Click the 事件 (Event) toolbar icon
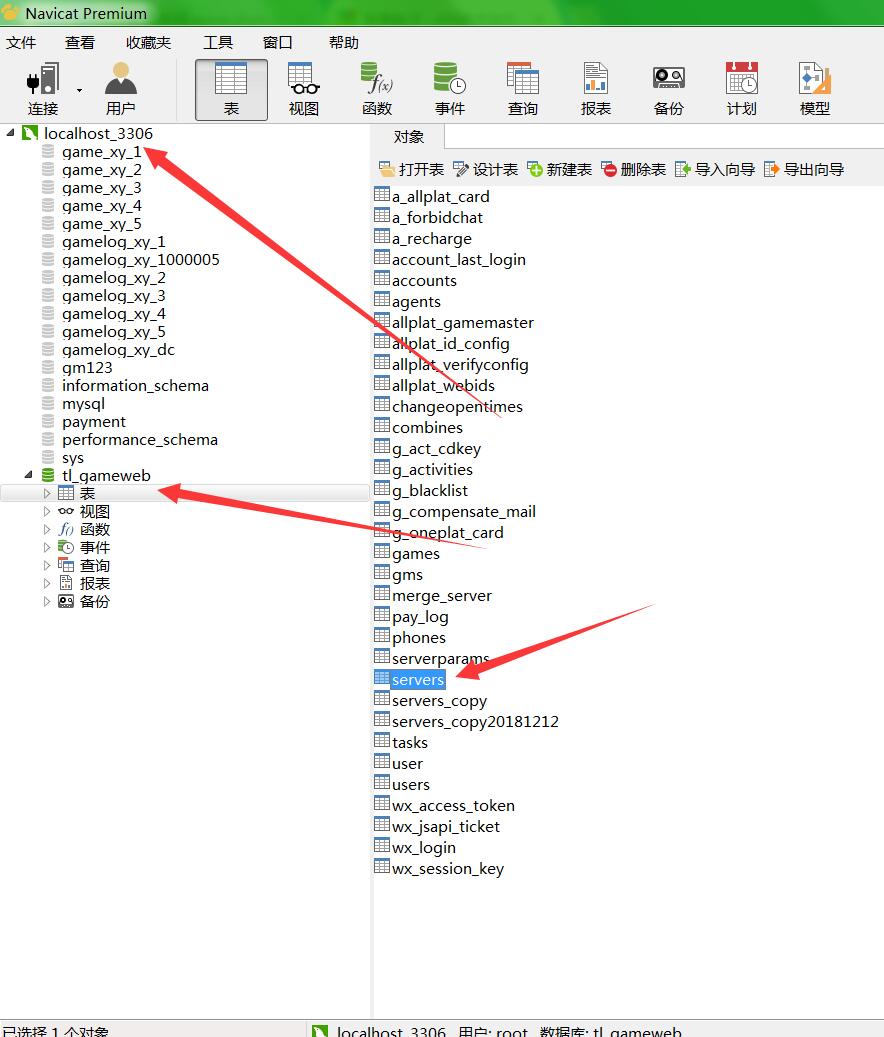 click(450, 89)
